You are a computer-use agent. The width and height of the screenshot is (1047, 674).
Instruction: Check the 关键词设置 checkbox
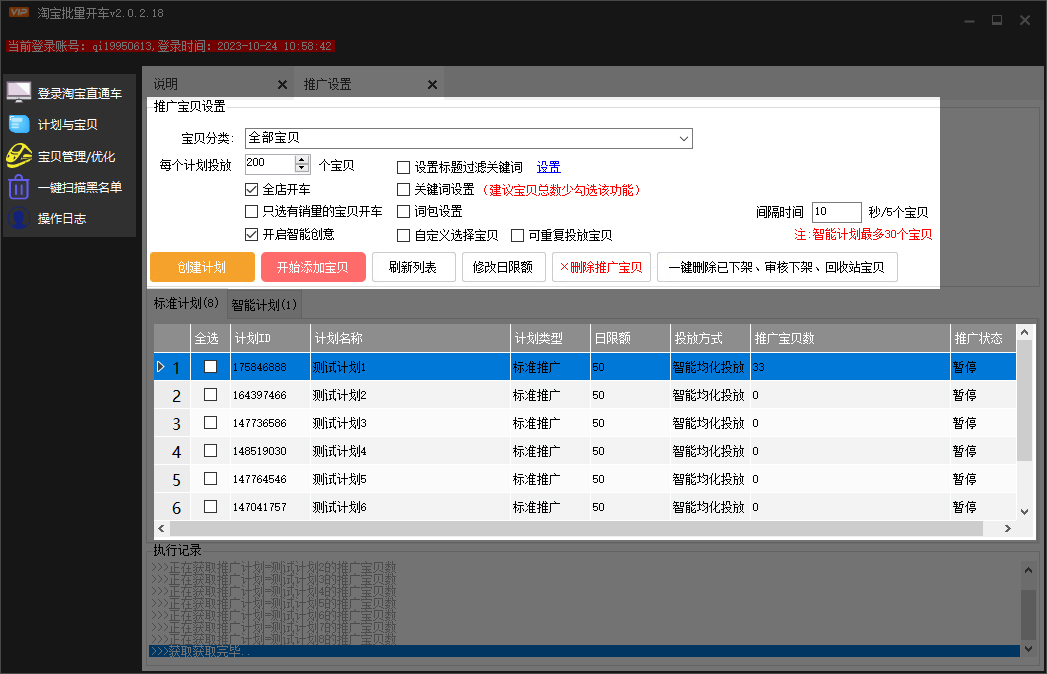(403, 189)
